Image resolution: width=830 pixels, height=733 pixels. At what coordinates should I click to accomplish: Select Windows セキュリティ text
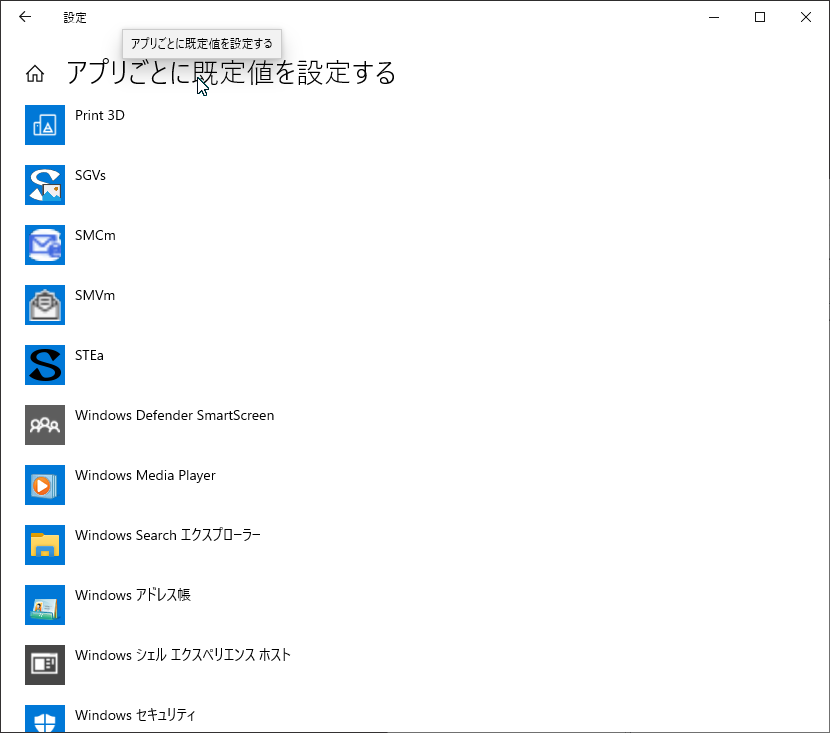pyautogui.click(x=135, y=715)
